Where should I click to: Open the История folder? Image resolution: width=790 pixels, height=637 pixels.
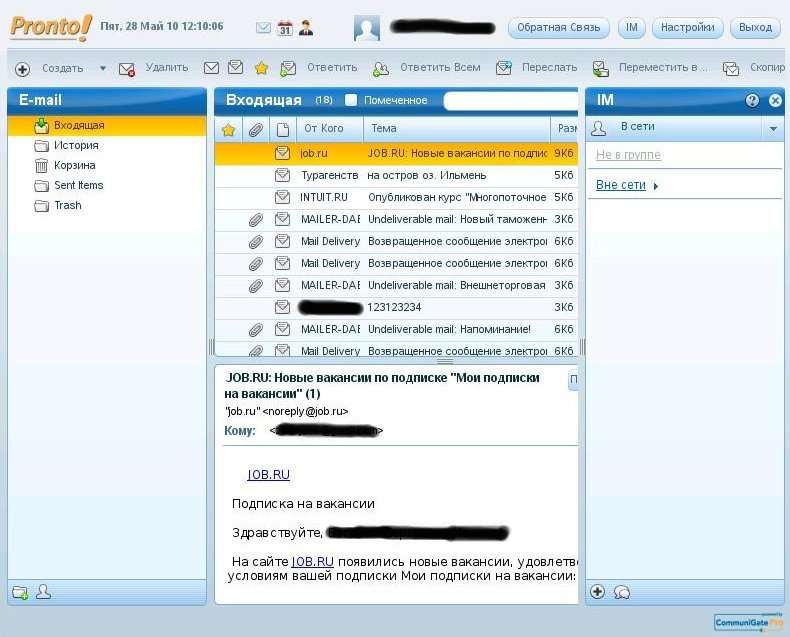[107, 146]
